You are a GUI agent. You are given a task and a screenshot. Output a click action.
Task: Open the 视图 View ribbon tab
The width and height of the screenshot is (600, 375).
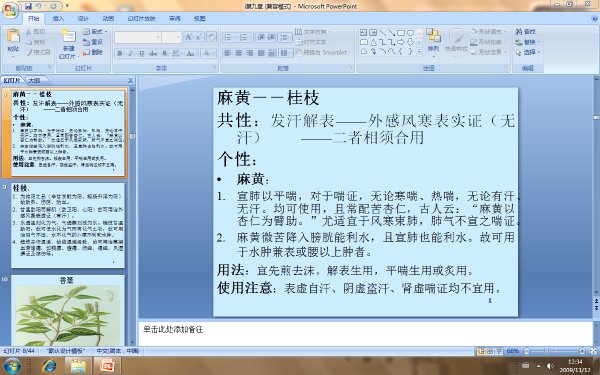(199, 18)
